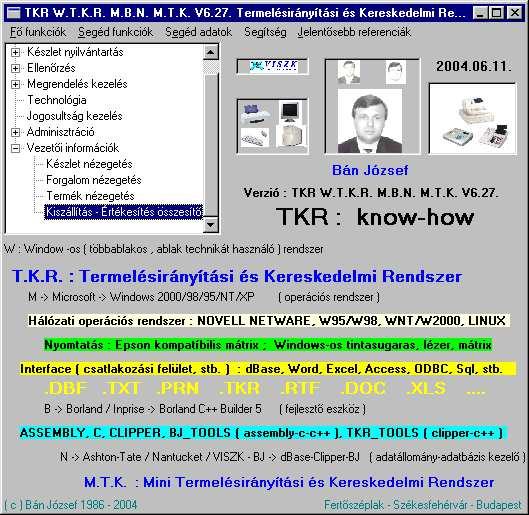Click the Borland C++ Builder 5 line
The width and height of the screenshot is (529, 515).
pos(205,409)
